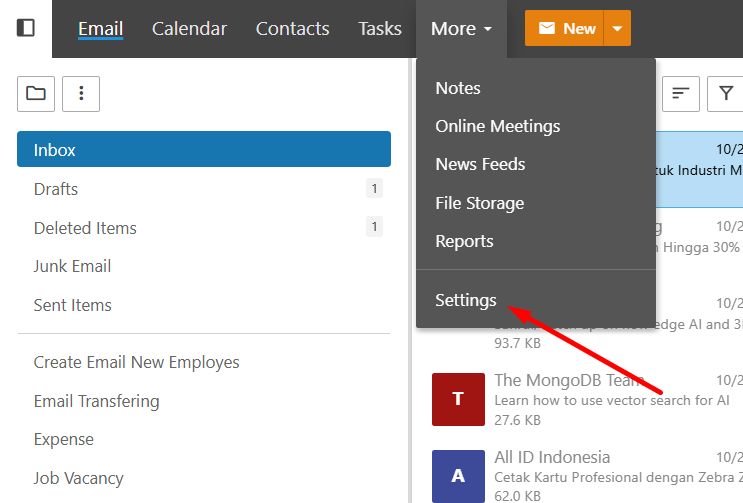Open News Feeds menu entry
This screenshot has width=743, height=503.
point(480,164)
